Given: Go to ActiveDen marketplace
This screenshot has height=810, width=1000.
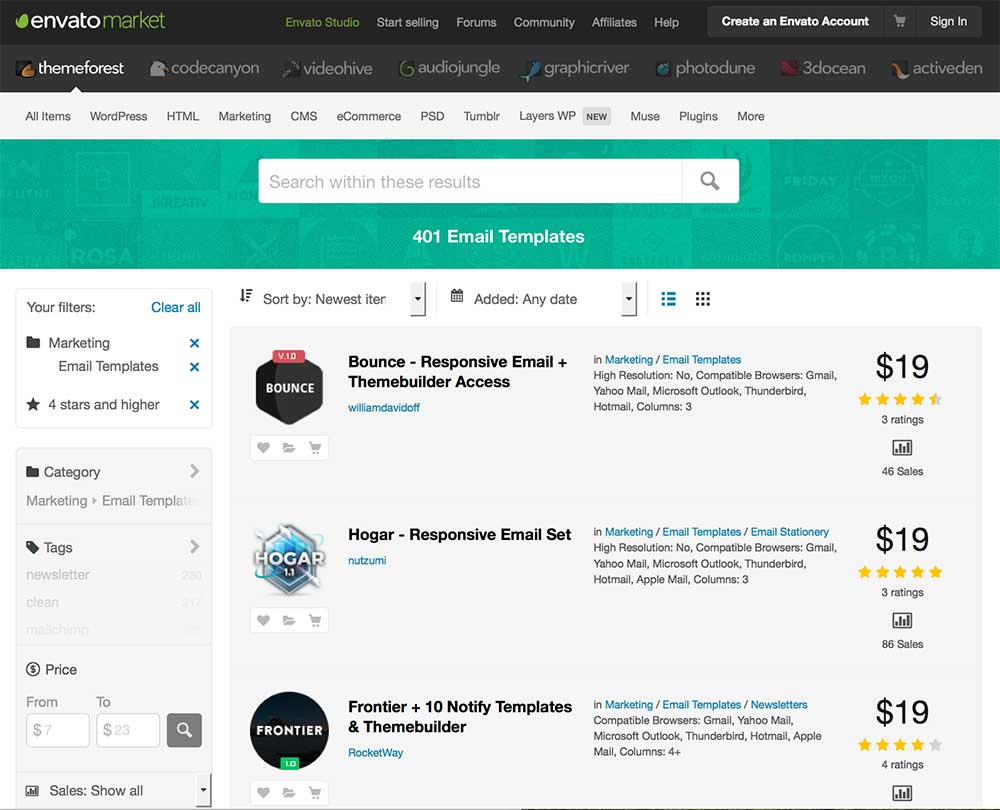Looking at the screenshot, I should [937, 68].
